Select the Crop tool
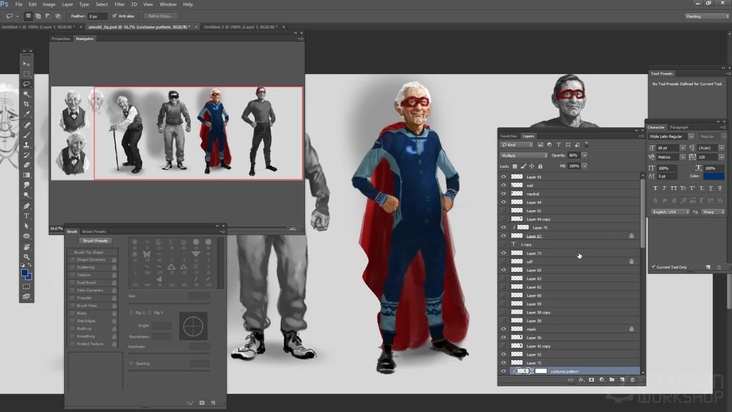Viewport: 732px width, 412px height. tap(27, 102)
